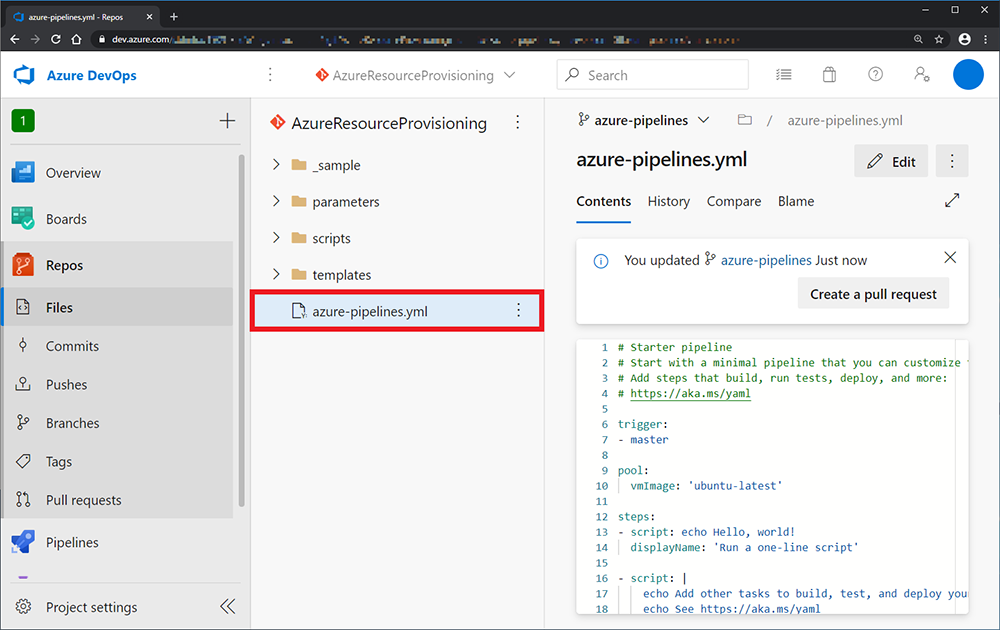Screen dimensions: 1000x630
Task: Expand the _sample folder
Action: tap(276, 165)
